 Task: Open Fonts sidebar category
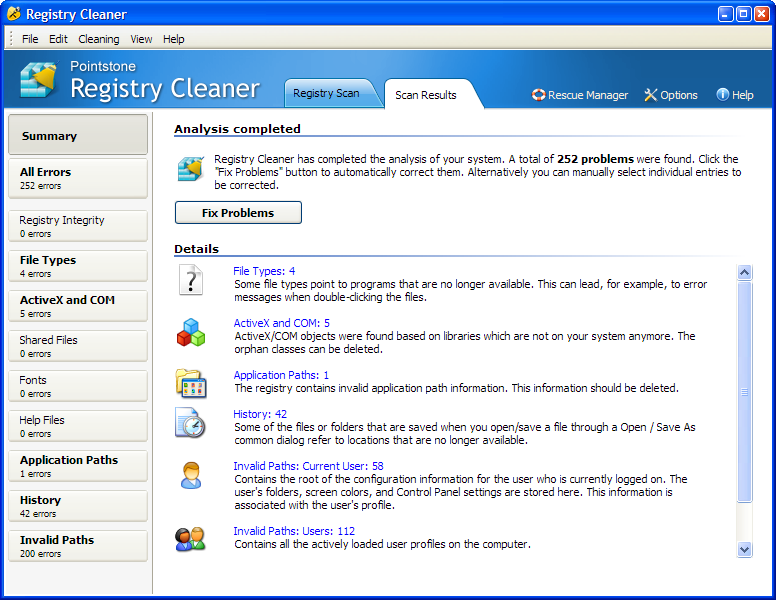78,386
